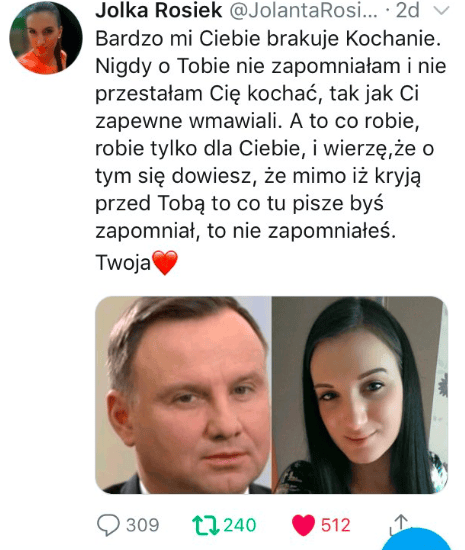465x550 pixels.
Task: Open Jolka Rosiek's round profile avatar
Action: pos(46,38)
